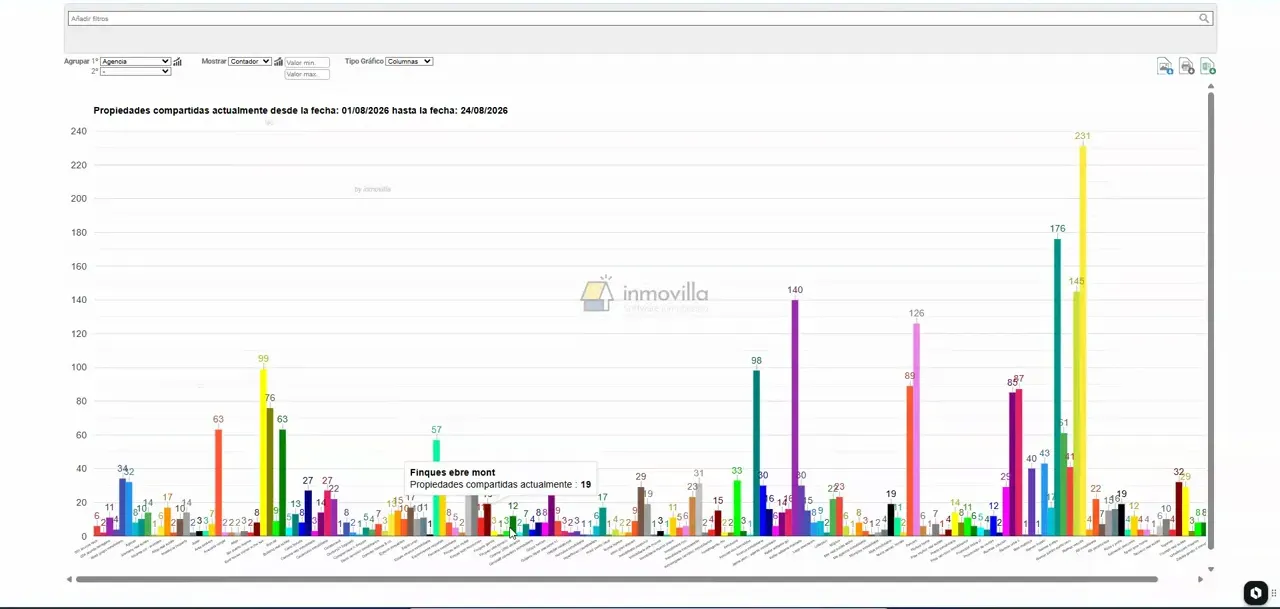Click the sort icon next to Contador dropdown
Image resolution: width=1280 pixels, height=609 pixels.
[x=279, y=61]
